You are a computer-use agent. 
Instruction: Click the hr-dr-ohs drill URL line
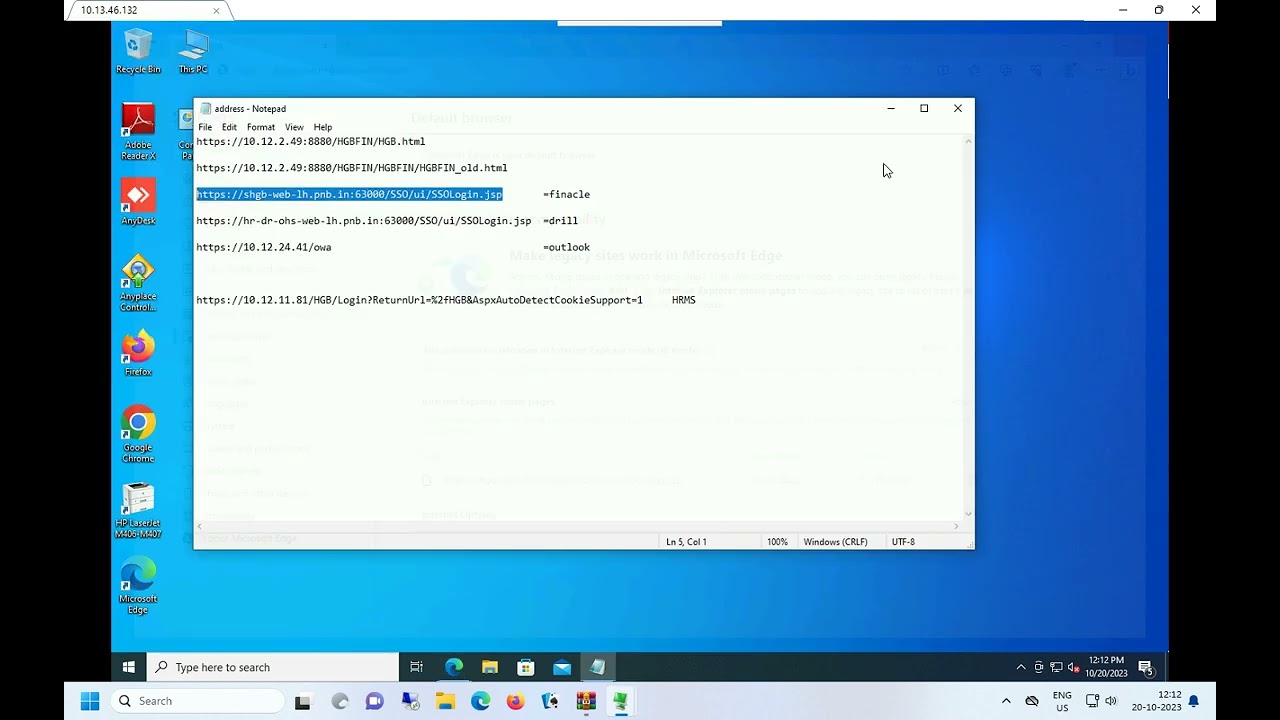coord(363,220)
